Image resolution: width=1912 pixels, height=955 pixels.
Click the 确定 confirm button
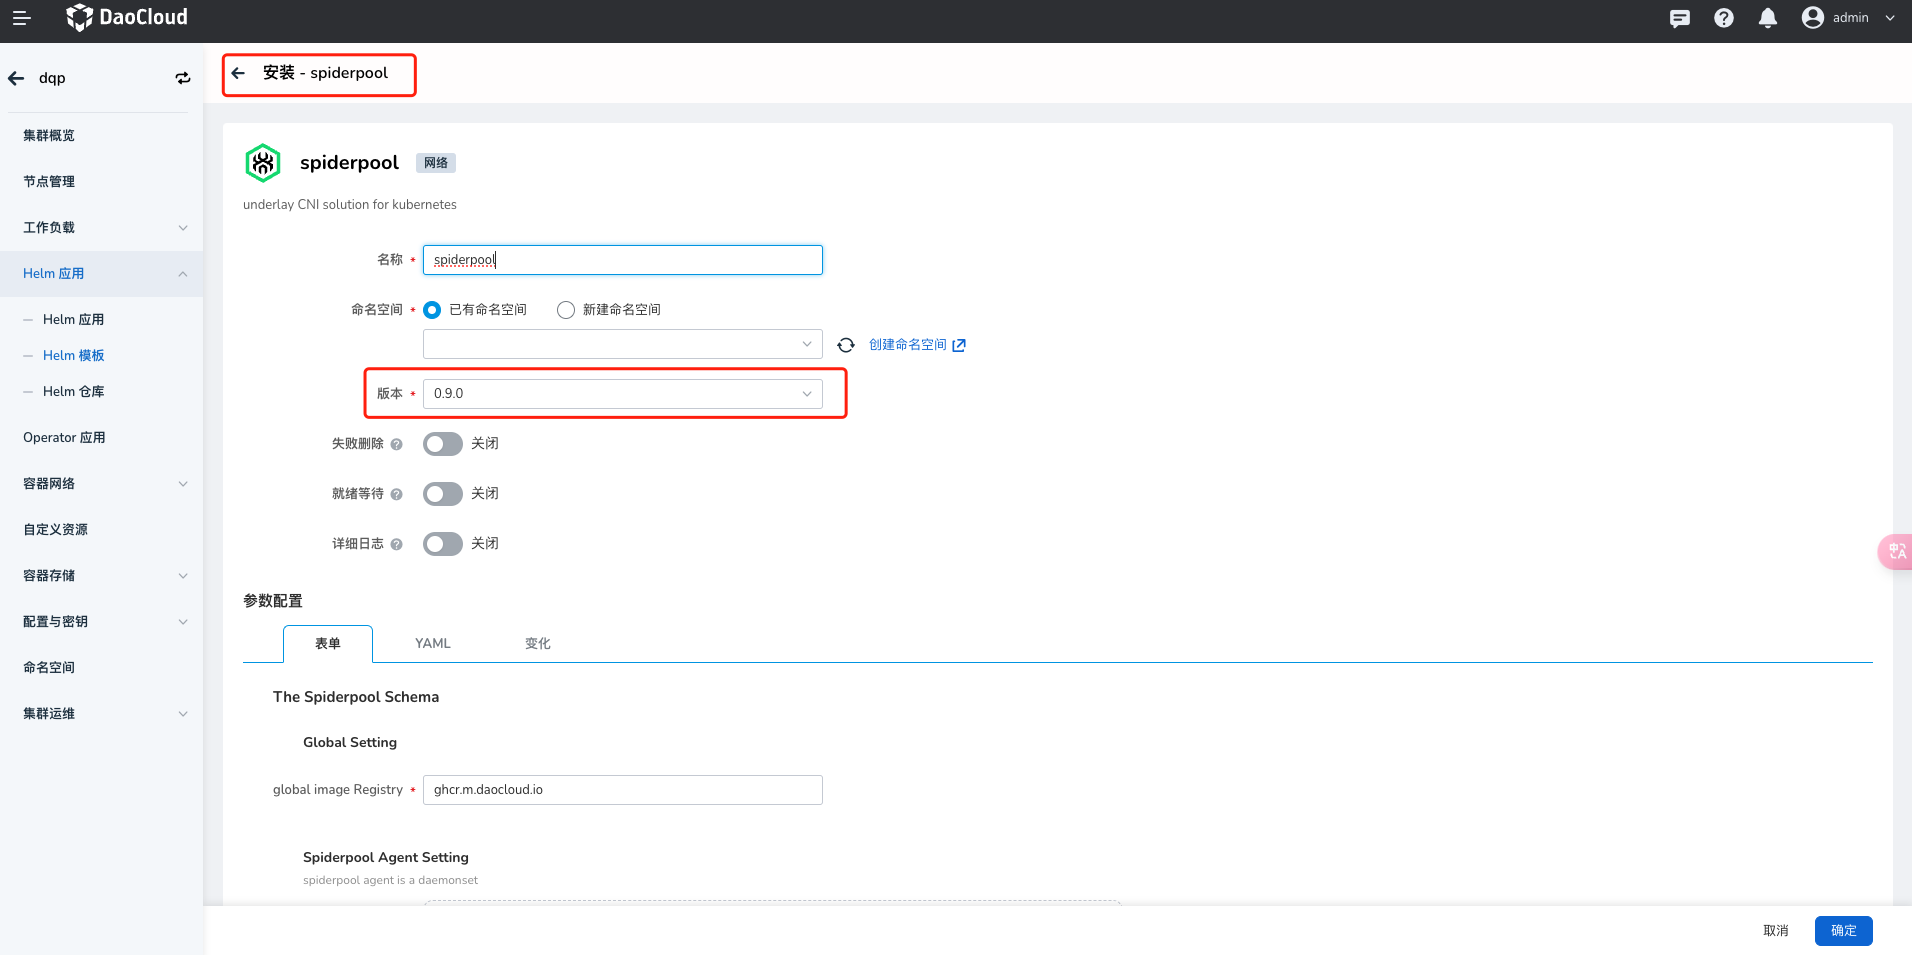point(1843,930)
